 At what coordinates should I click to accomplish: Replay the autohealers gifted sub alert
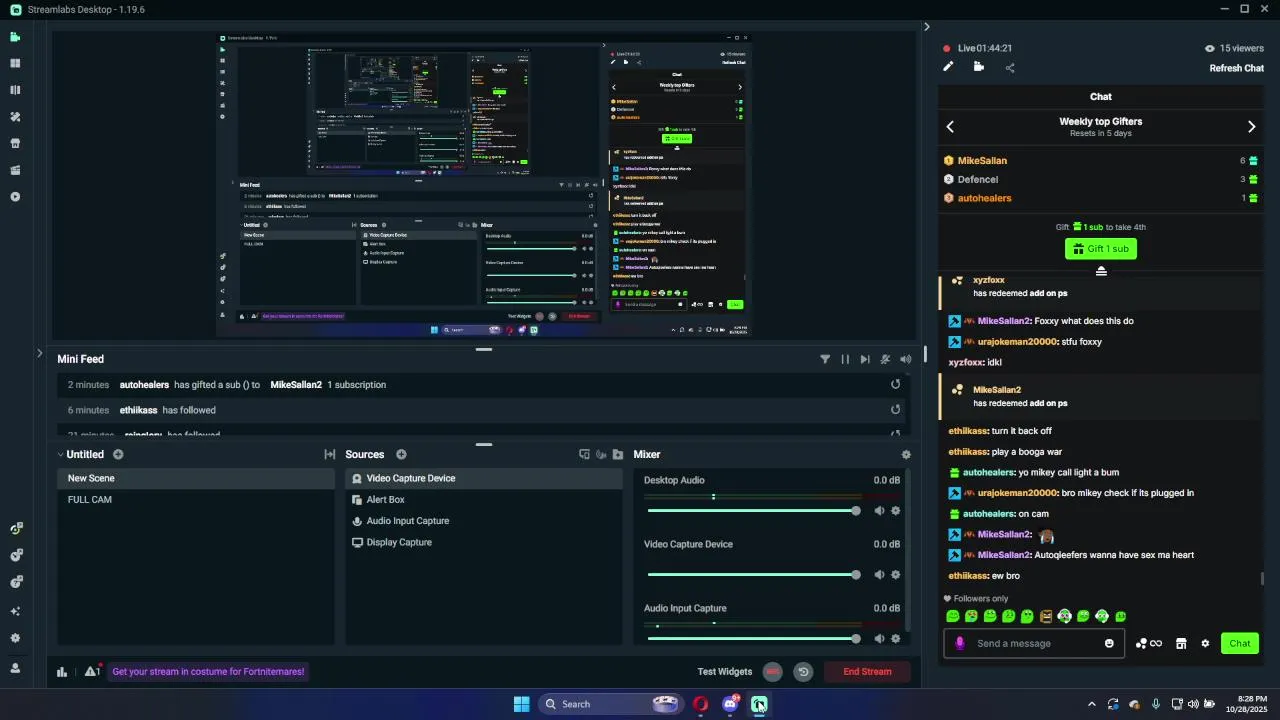[x=895, y=384]
